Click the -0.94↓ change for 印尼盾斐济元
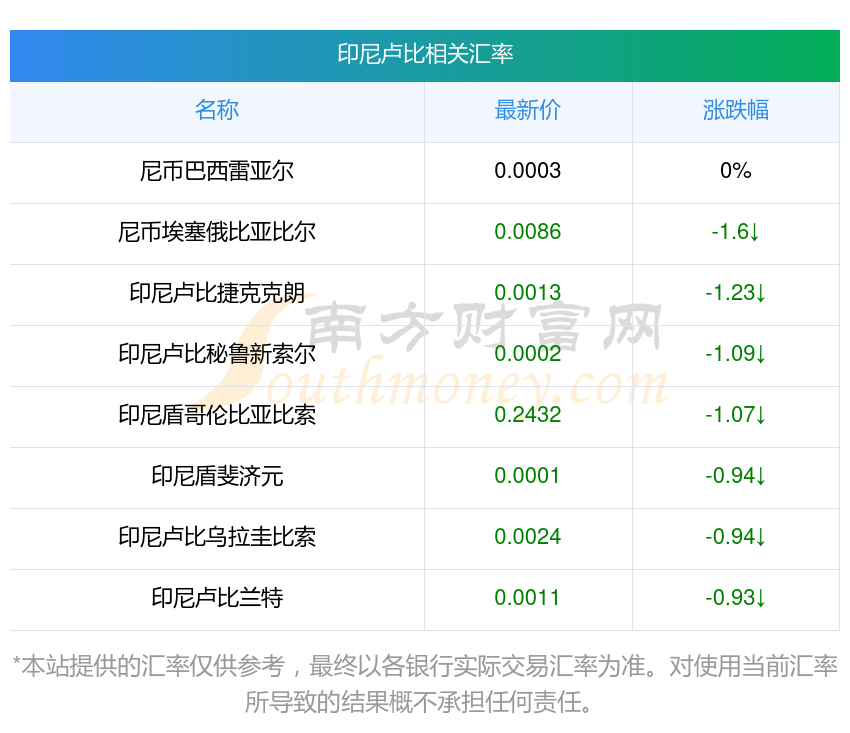Viewport: 850px width, 733px height. pyautogui.click(x=736, y=476)
